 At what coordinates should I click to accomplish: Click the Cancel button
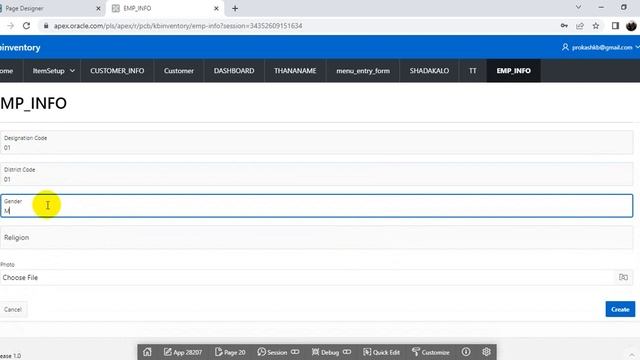(13, 309)
